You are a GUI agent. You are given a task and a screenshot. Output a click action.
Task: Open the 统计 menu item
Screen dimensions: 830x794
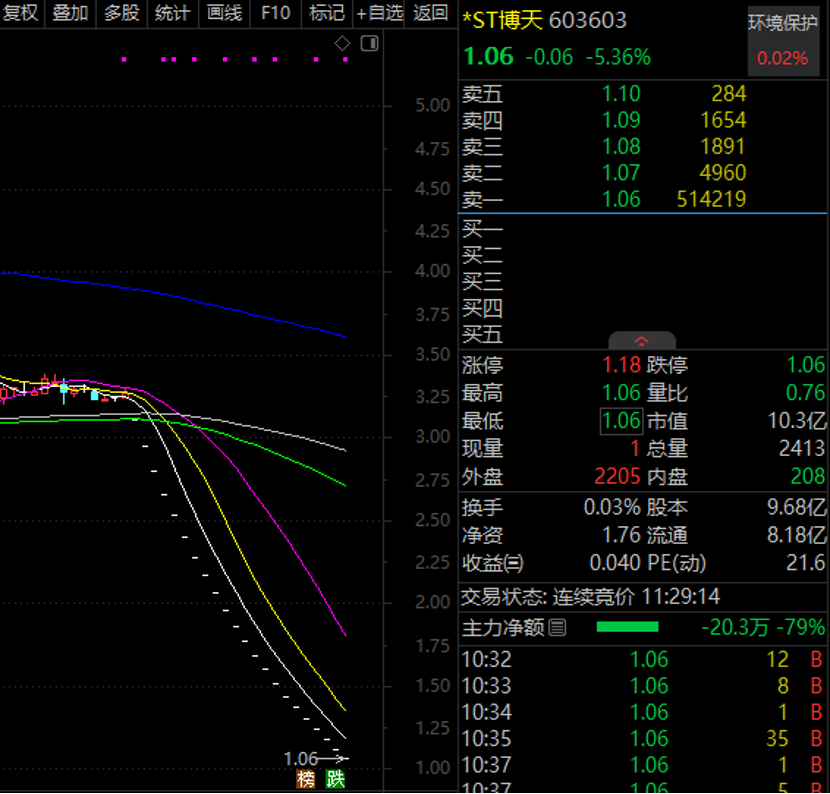click(x=173, y=13)
